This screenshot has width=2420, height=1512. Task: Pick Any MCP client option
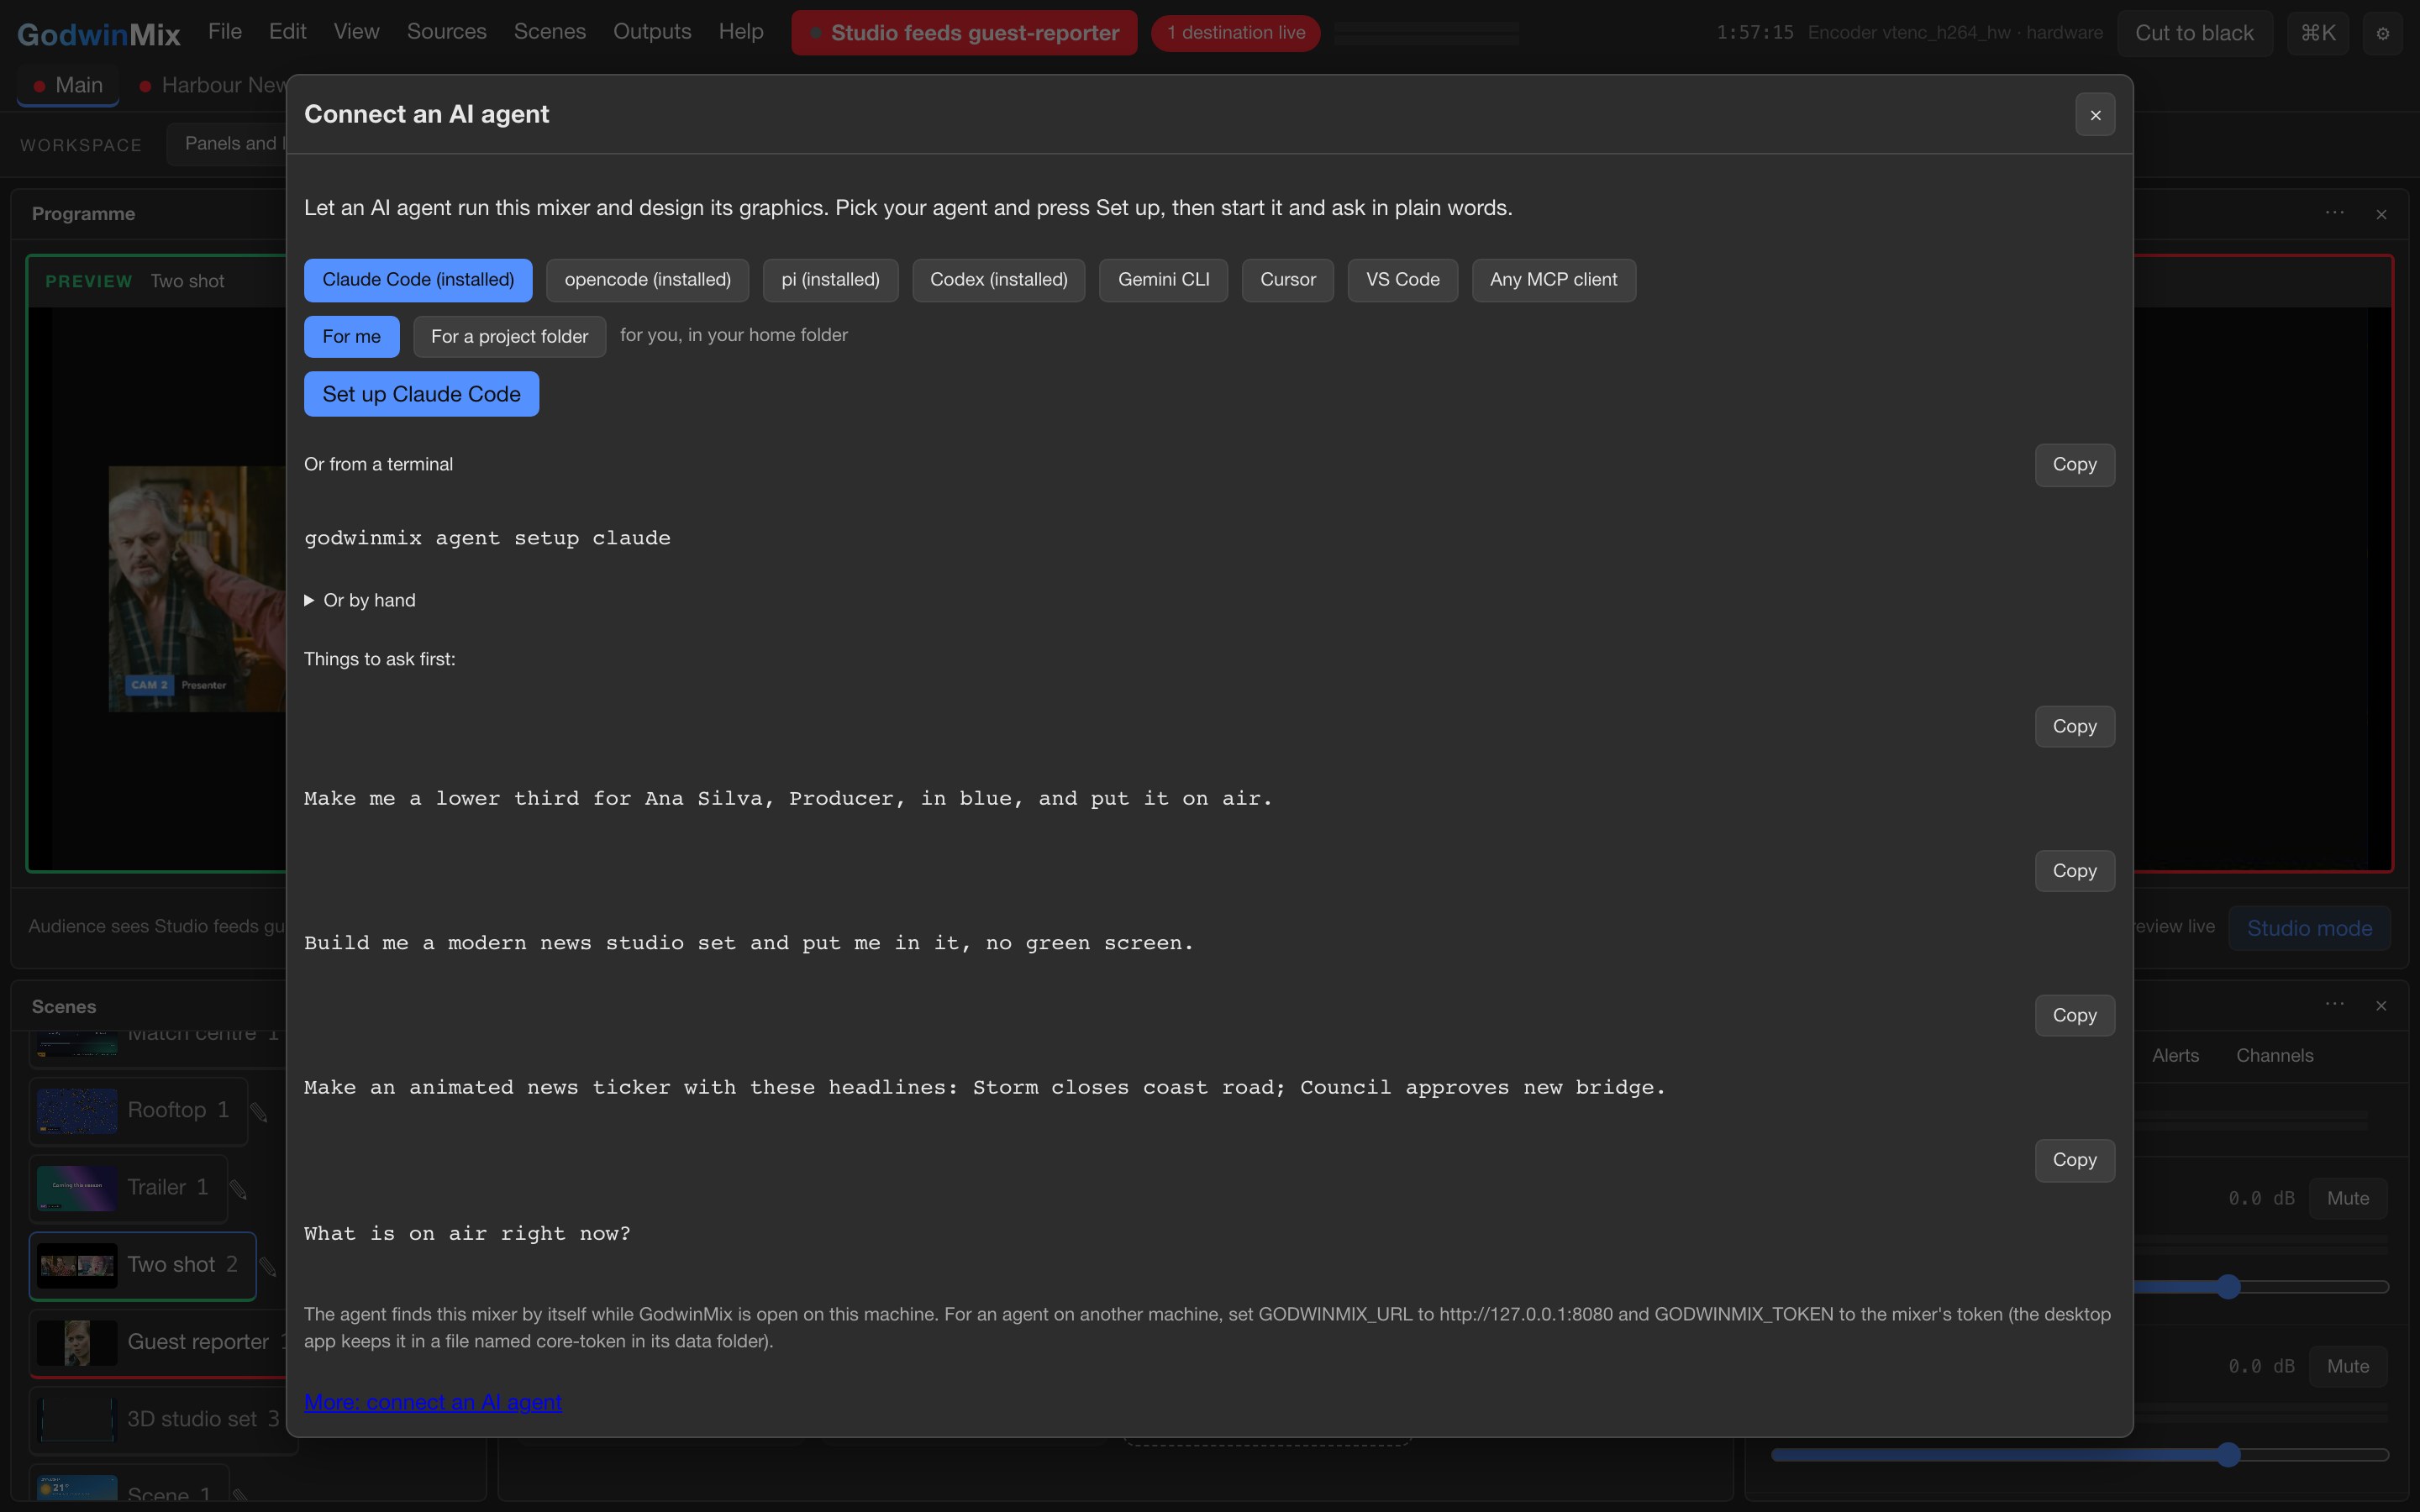(x=1553, y=280)
